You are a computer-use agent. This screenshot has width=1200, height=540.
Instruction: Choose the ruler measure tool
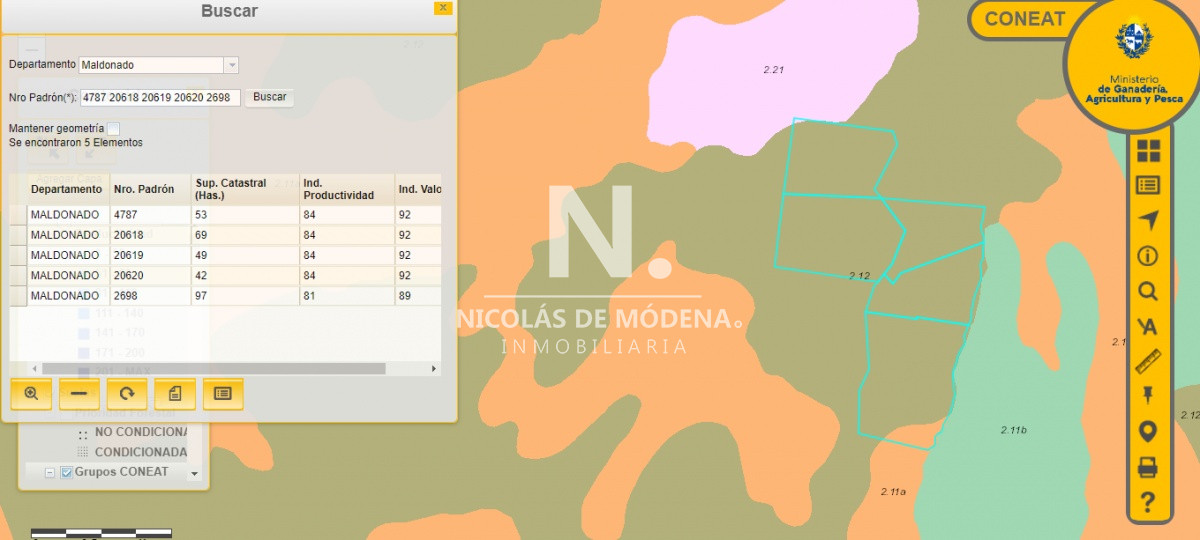tap(1148, 361)
